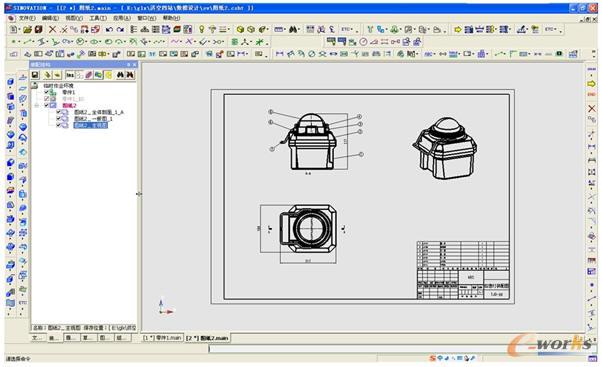The image size is (602, 367).
Task: Collapse the 图纸2 tree node
Action: [x=36, y=105]
